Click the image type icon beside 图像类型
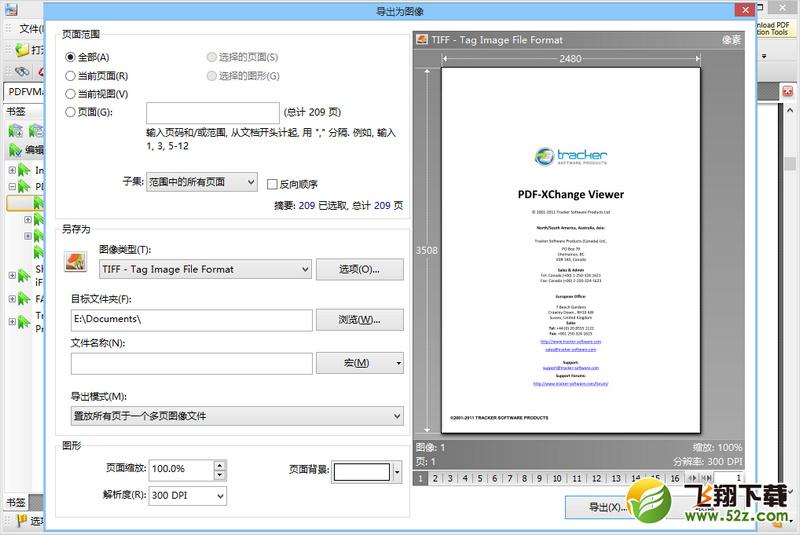Viewport: 800px width, 535px height. point(76,262)
